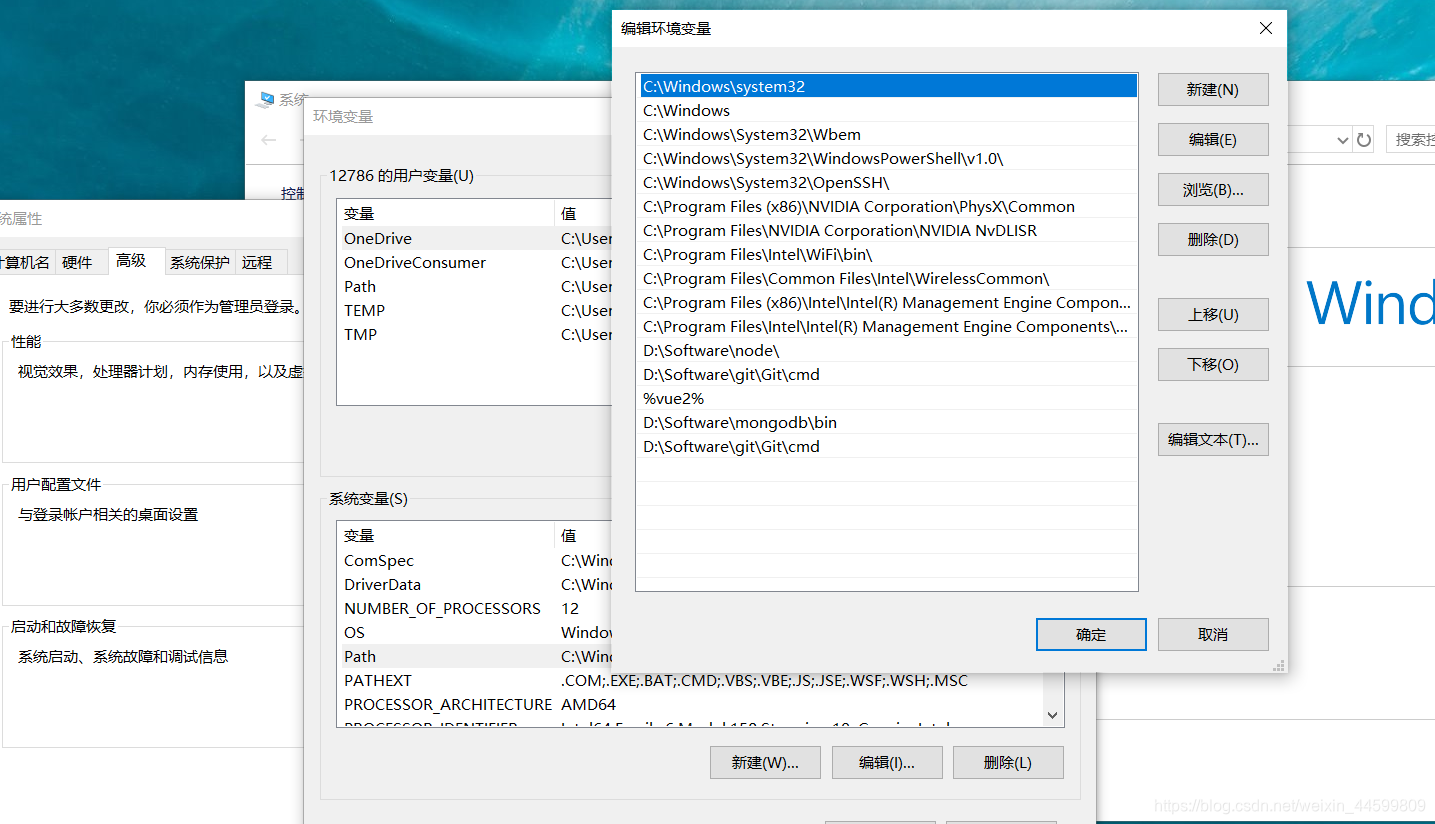Open address bar dropdown in System window
This screenshot has width=1435, height=824.
coord(1342,140)
